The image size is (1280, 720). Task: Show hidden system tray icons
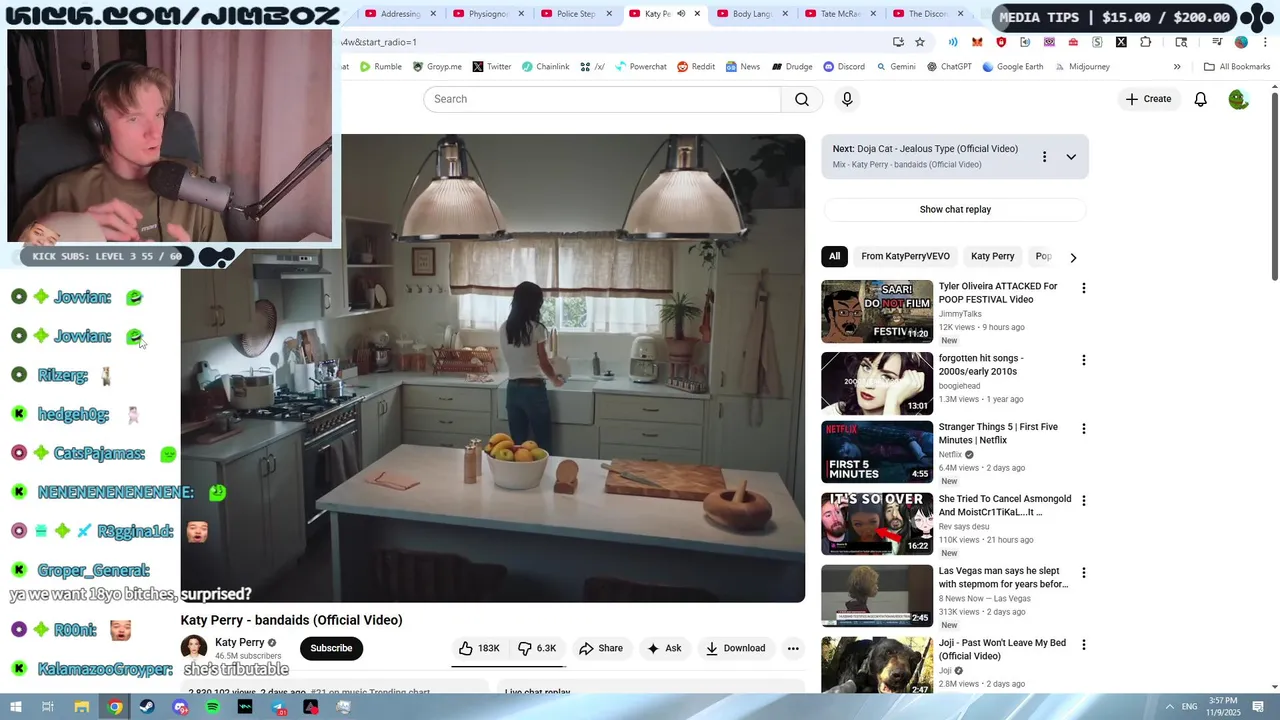click(1169, 707)
